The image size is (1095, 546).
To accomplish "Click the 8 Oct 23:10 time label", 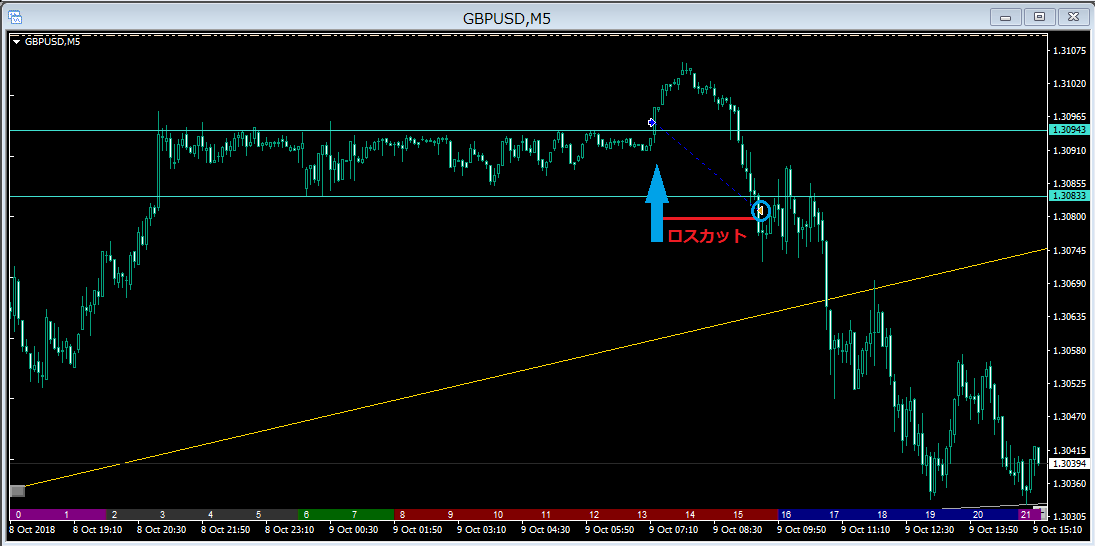I will pos(291,530).
